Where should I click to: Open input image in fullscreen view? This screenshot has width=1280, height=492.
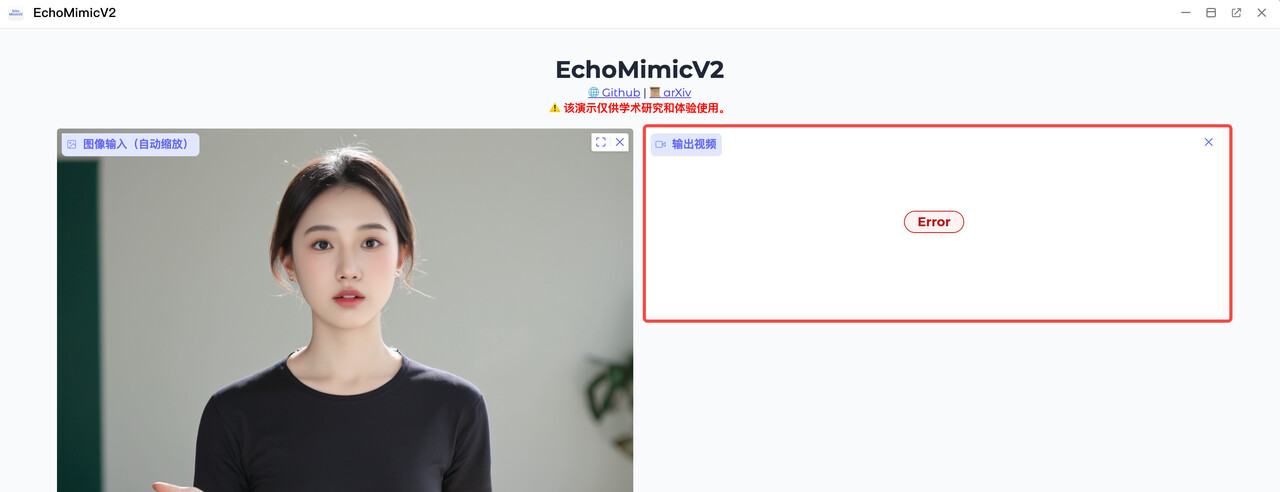[x=601, y=142]
